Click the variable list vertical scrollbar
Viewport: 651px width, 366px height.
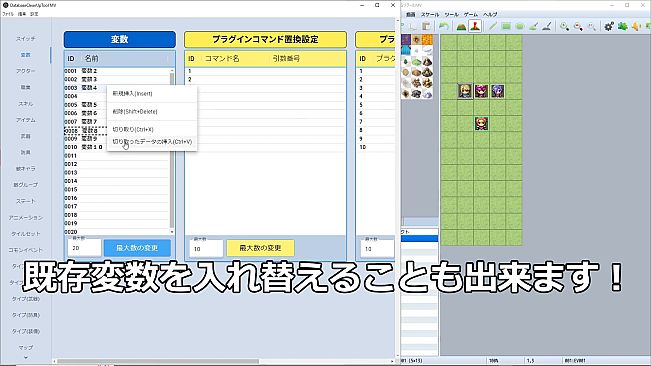click(x=172, y=151)
